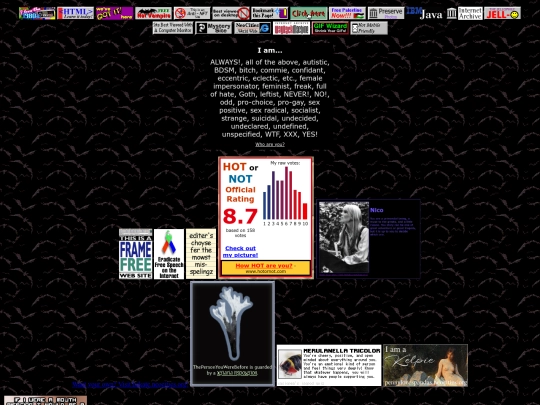Click the Frame Free Web Site badge
Image resolution: width=540 pixels, height=405 pixels.
(136, 253)
